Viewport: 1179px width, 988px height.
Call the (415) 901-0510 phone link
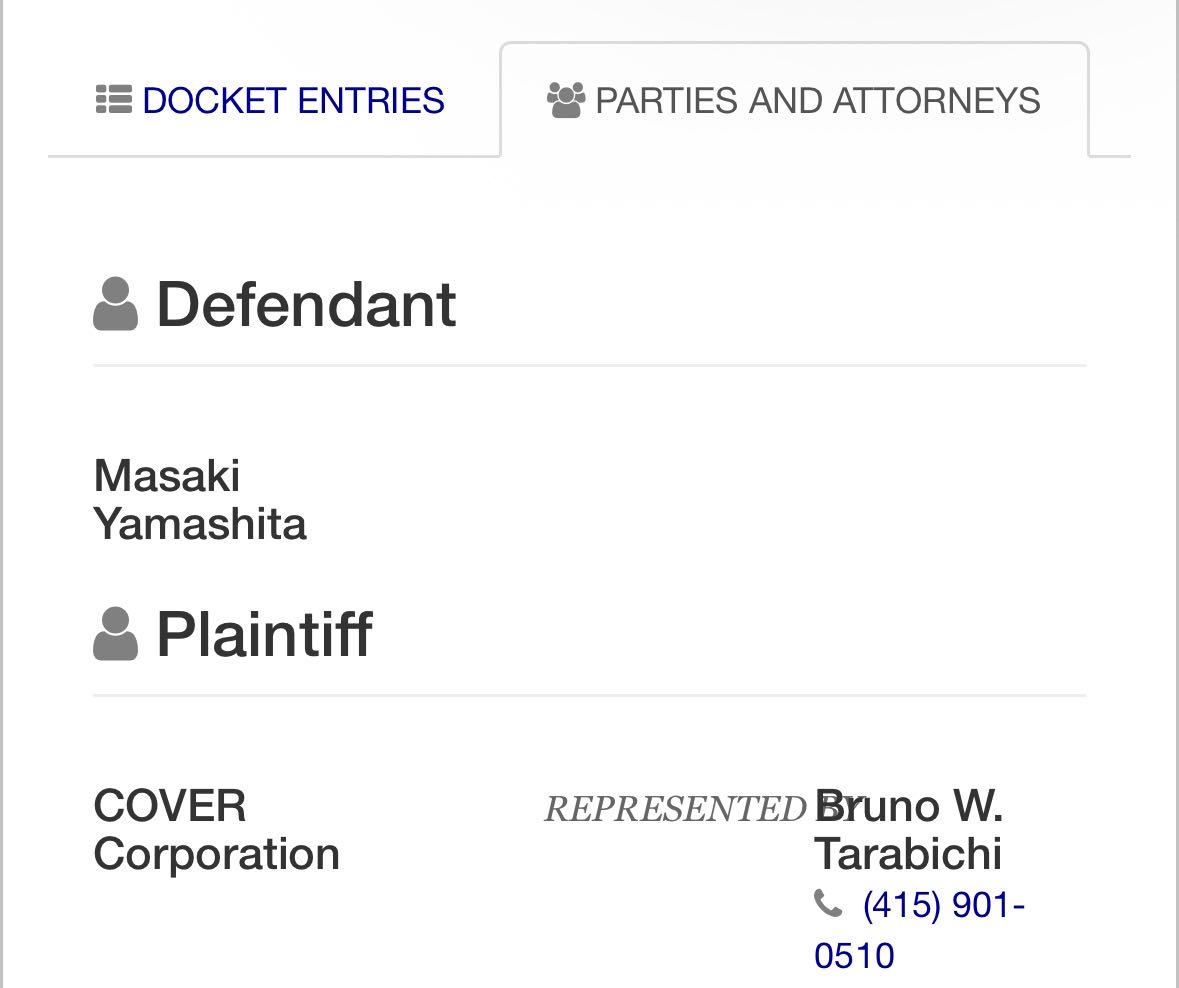pyautogui.click(x=942, y=906)
